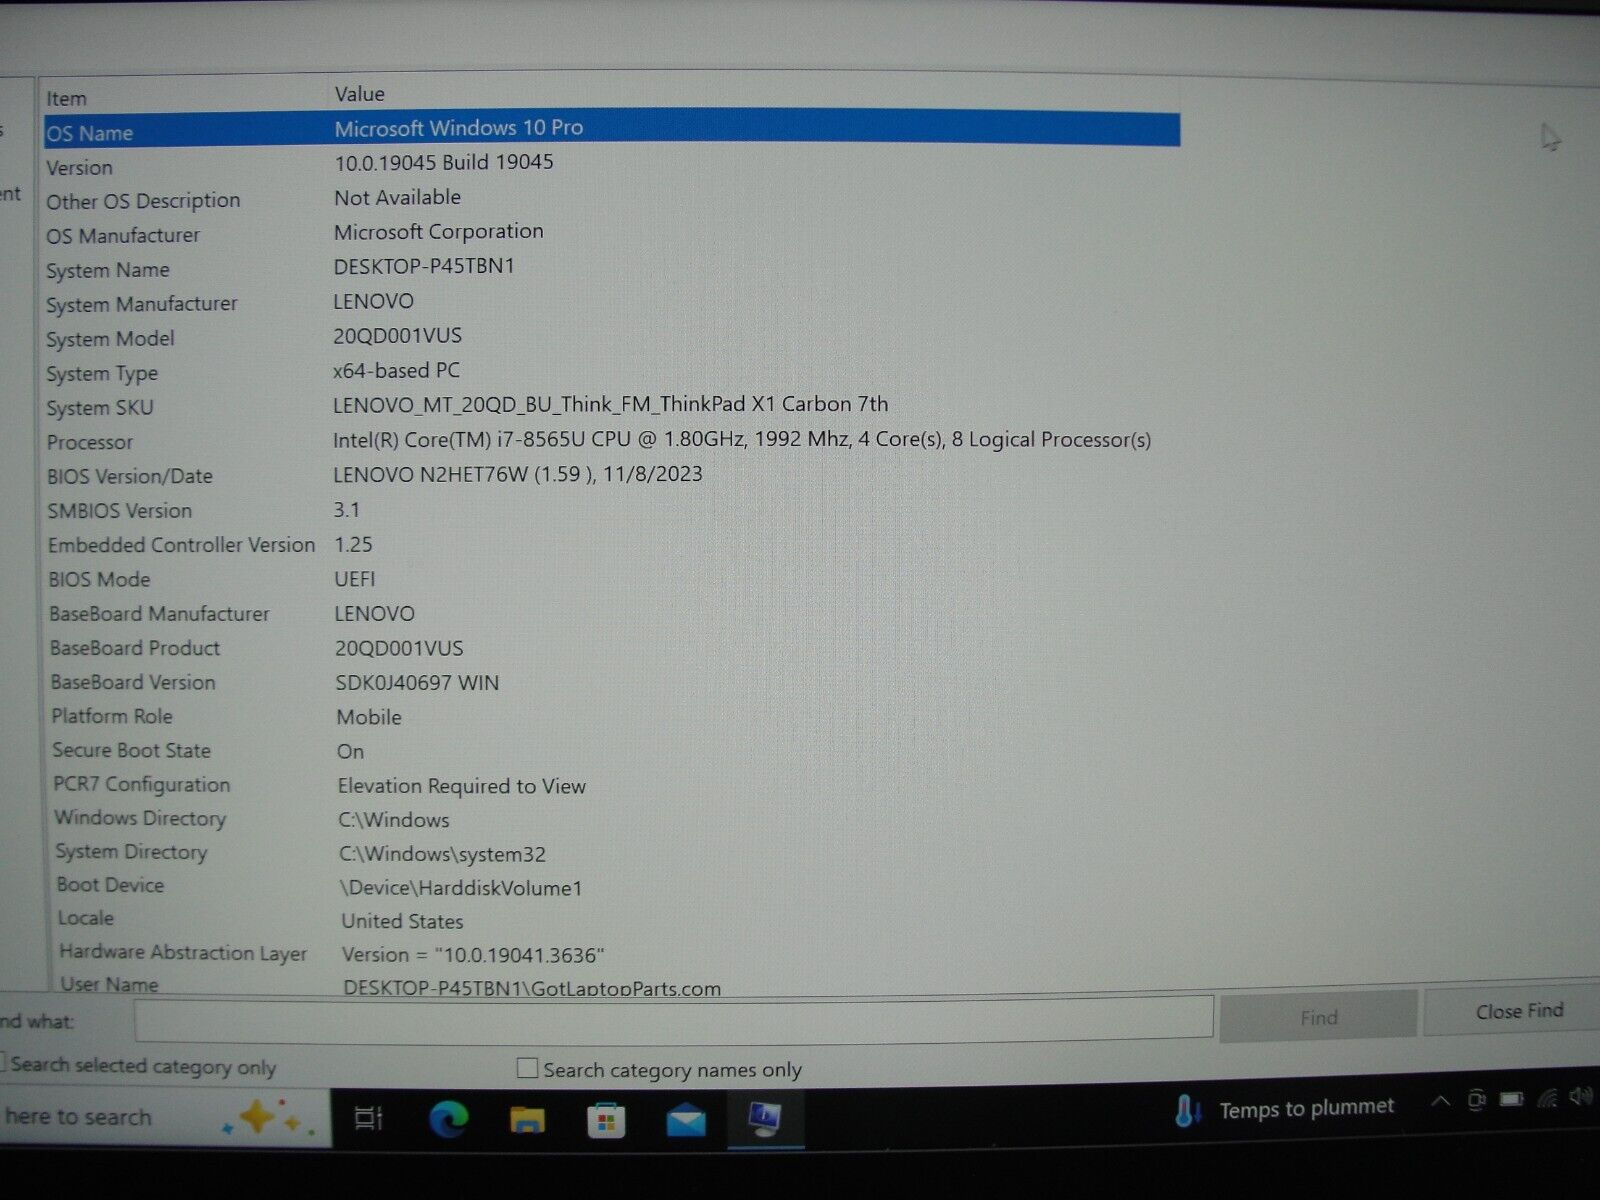Image resolution: width=1600 pixels, height=1200 pixels.
Task: Select the BIOS Version/Date row
Action: (130, 476)
